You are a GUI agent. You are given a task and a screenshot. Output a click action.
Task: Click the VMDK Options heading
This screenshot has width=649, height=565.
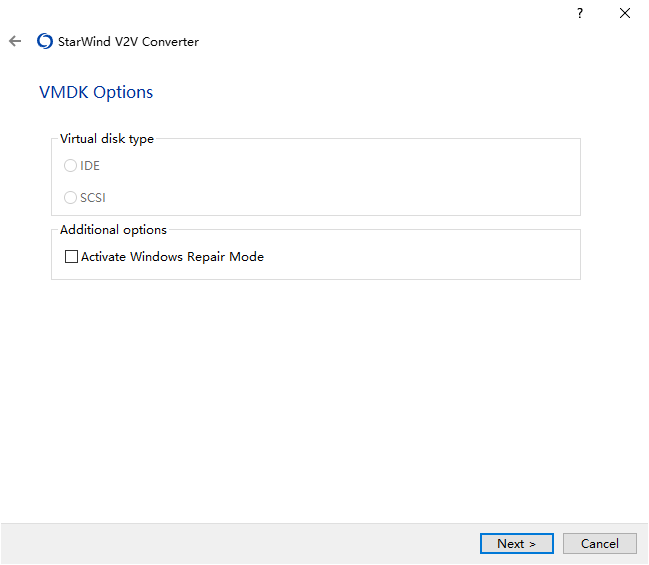(96, 92)
